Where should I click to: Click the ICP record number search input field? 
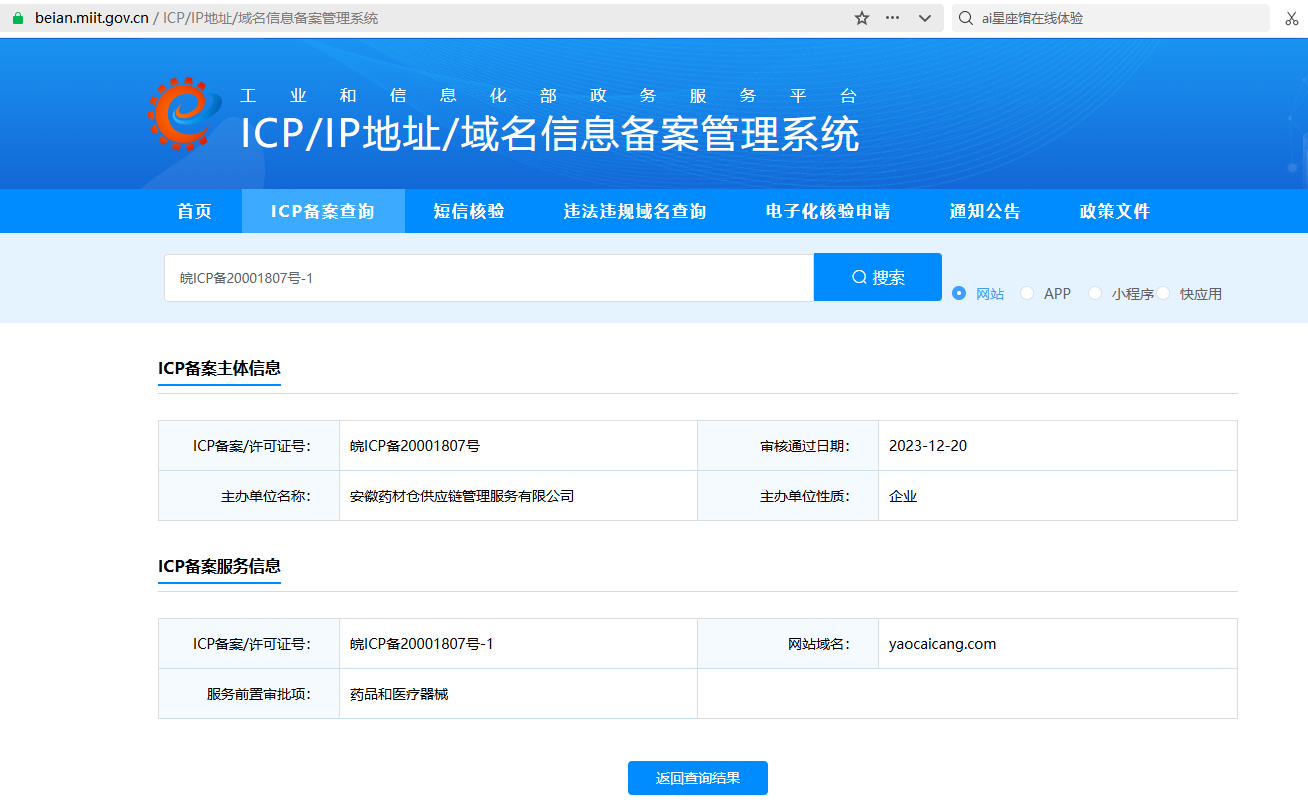(x=488, y=278)
